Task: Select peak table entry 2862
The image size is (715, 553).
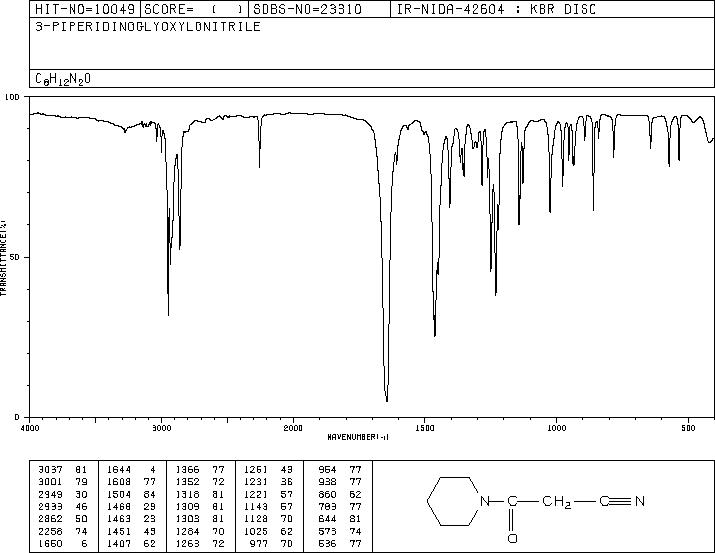Action: pos(63,519)
